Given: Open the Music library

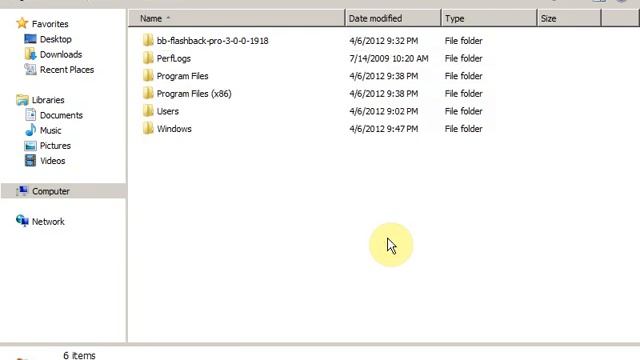Looking at the screenshot, I should tap(51, 131).
